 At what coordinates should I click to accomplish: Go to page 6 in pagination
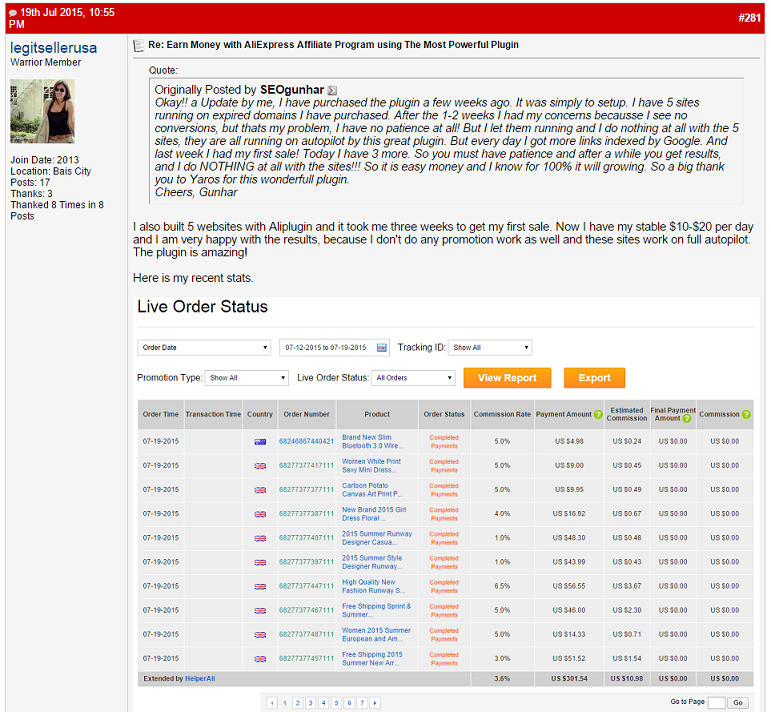pos(349,703)
